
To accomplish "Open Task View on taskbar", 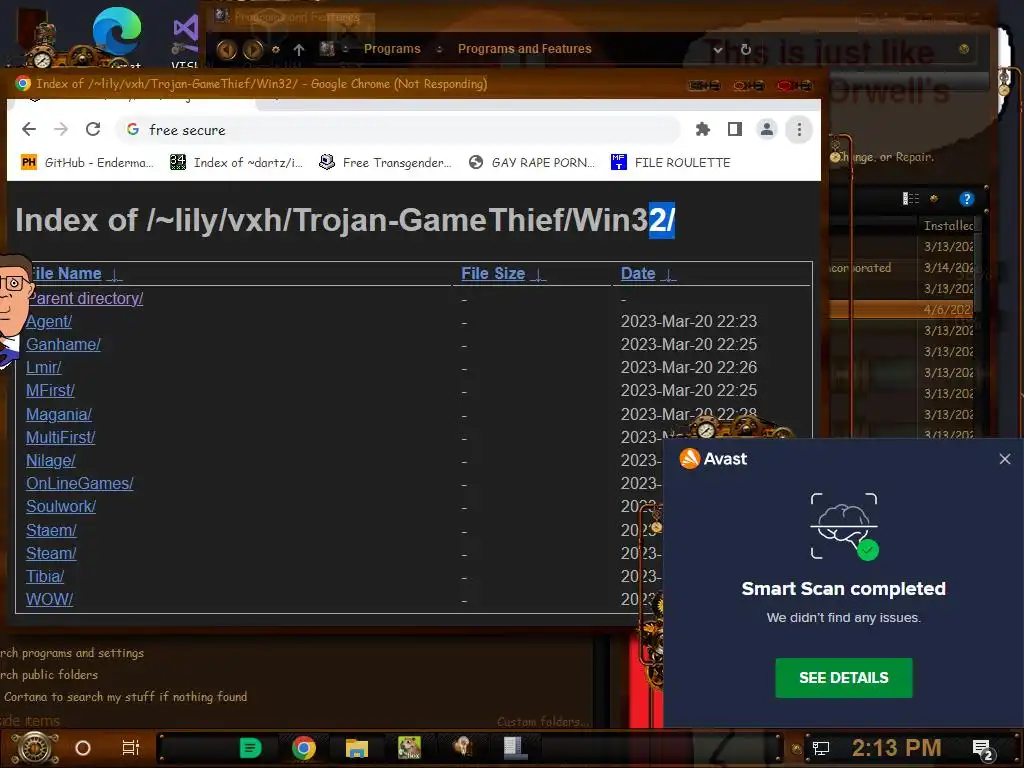I will (131, 748).
